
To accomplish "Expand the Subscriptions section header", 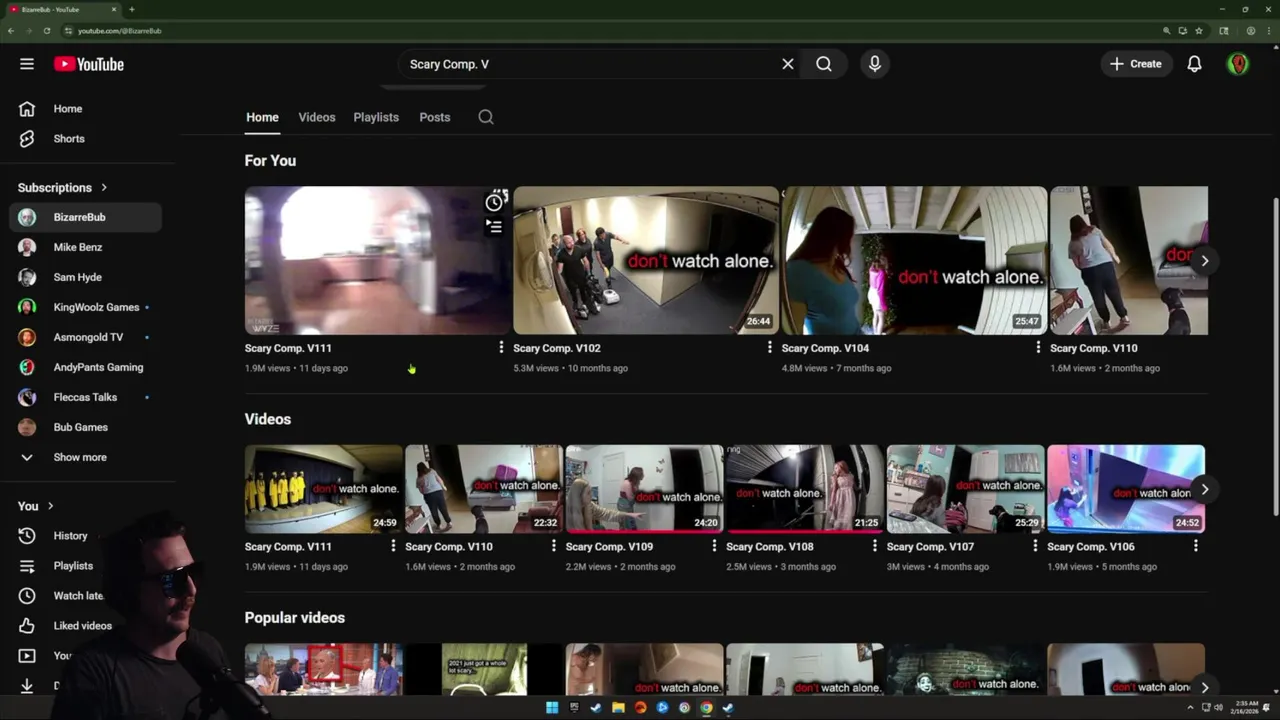I will click(62, 187).
